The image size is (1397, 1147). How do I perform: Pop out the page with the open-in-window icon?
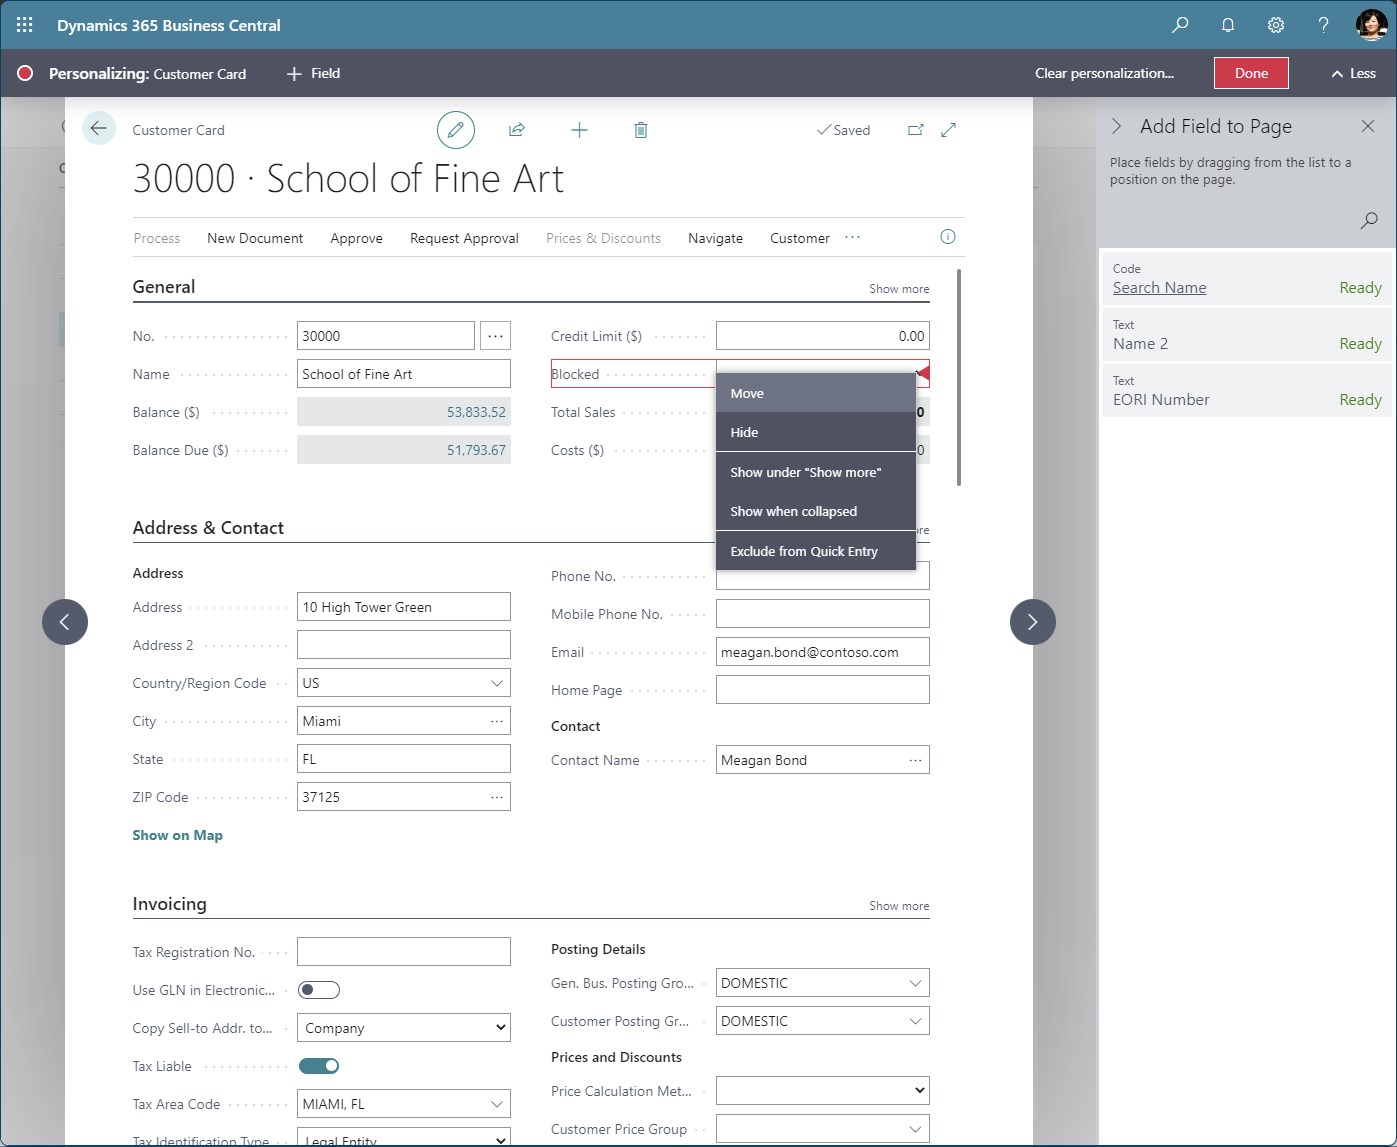915,129
